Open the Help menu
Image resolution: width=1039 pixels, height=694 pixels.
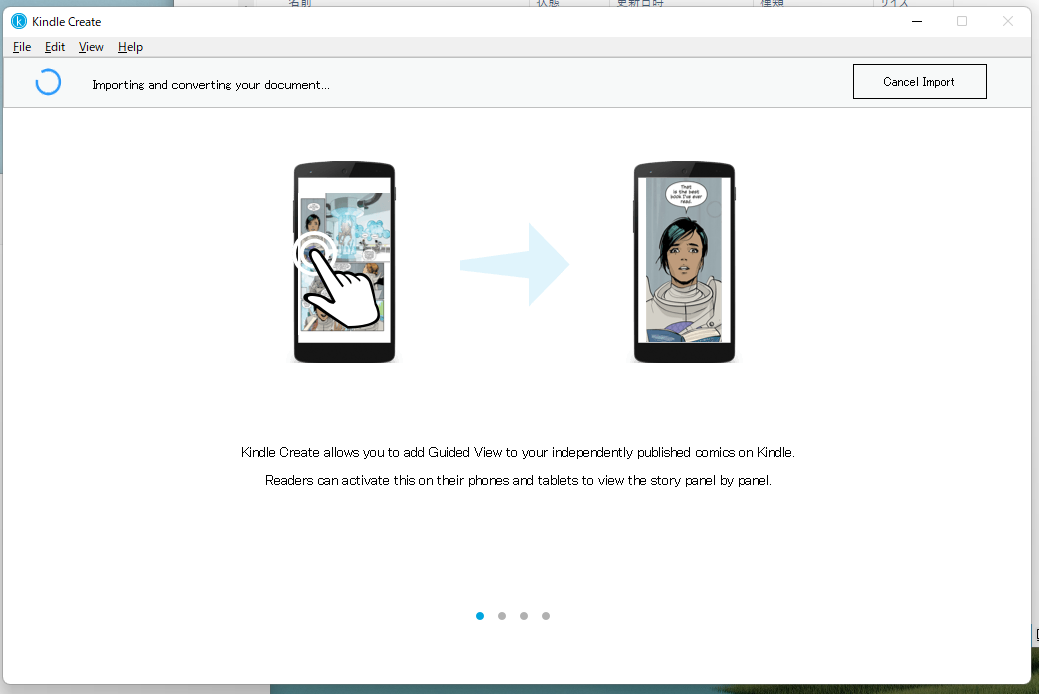pos(130,47)
